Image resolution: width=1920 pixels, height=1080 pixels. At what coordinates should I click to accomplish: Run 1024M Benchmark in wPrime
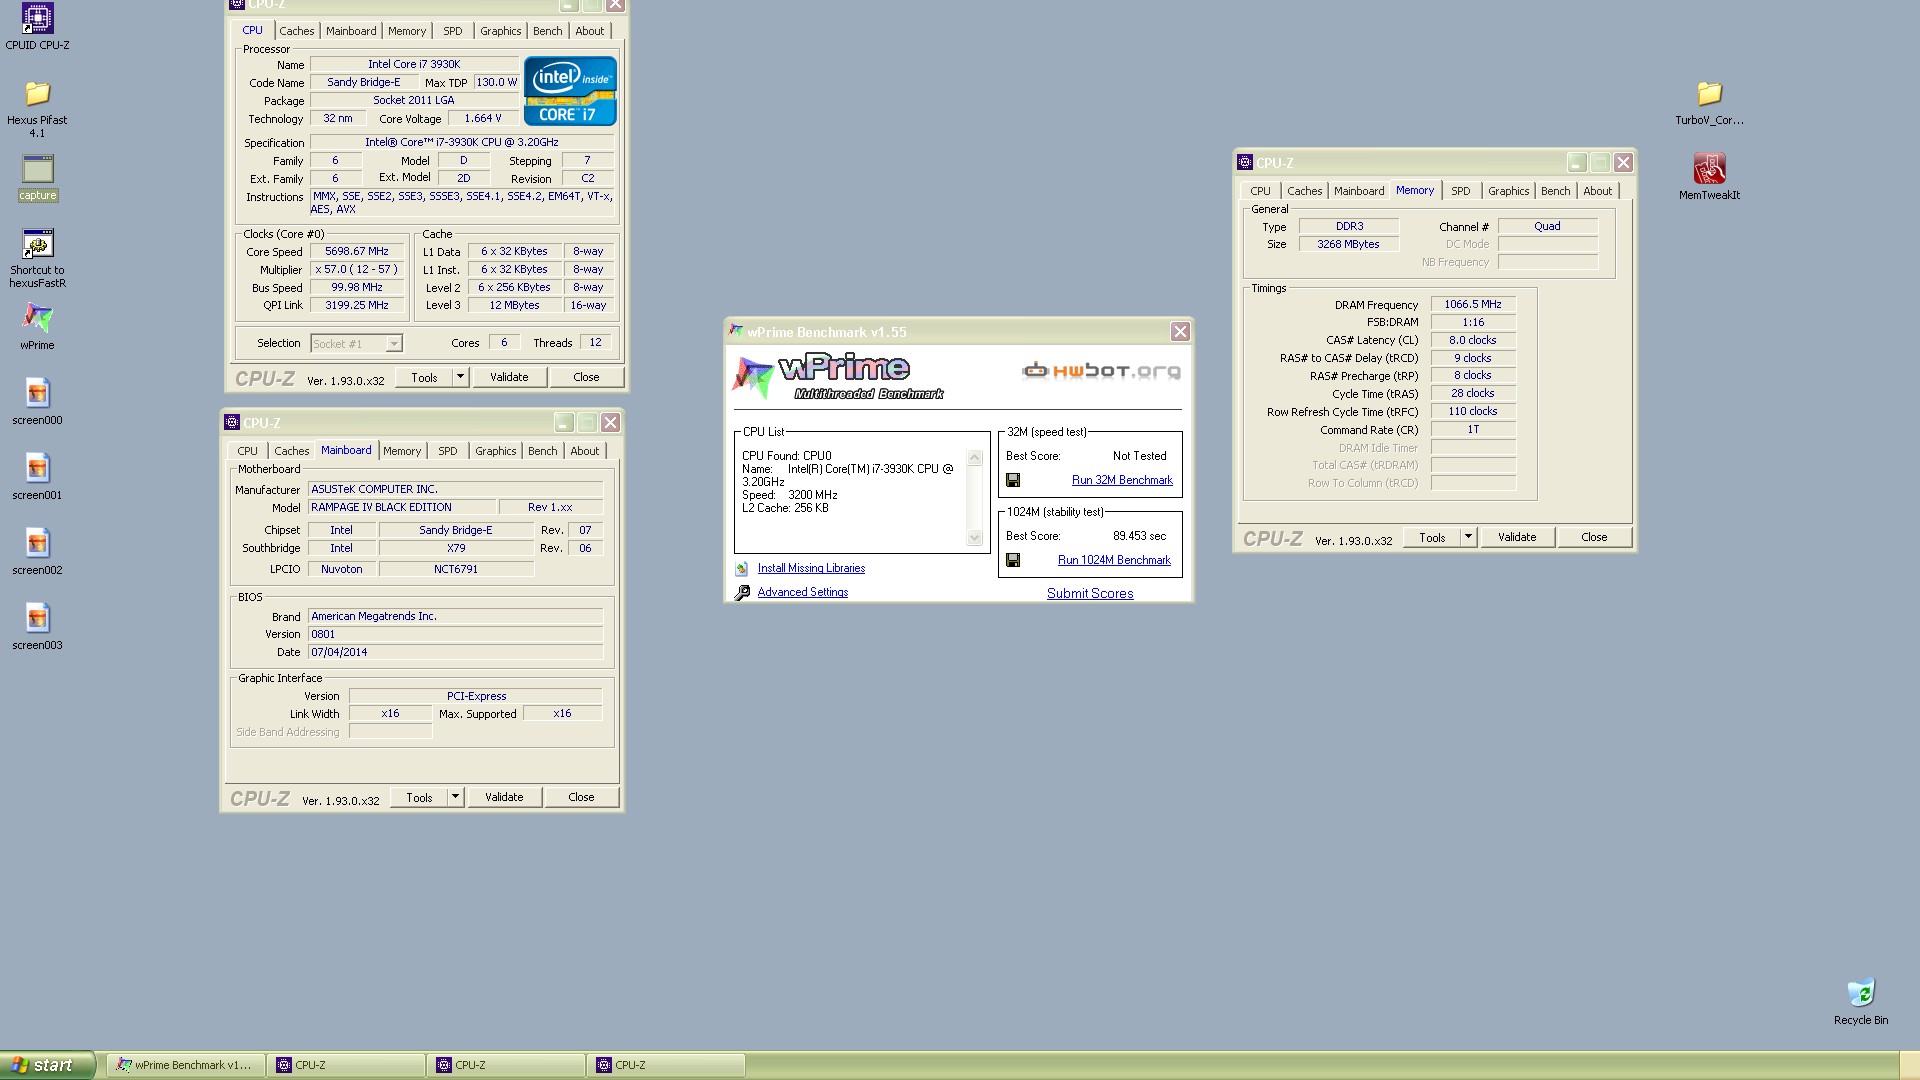pos(1114,560)
